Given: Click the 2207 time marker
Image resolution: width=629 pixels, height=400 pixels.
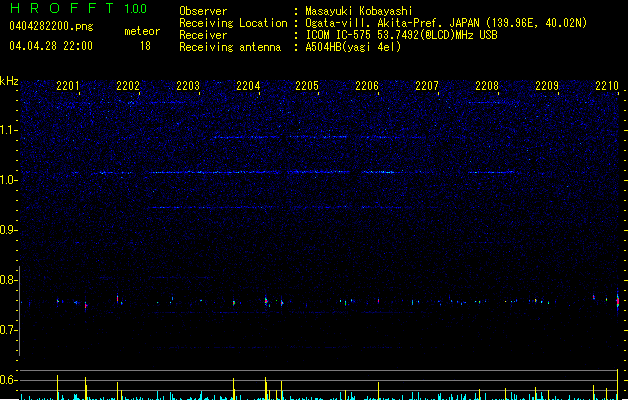Looking at the screenshot, I should point(427,85).
